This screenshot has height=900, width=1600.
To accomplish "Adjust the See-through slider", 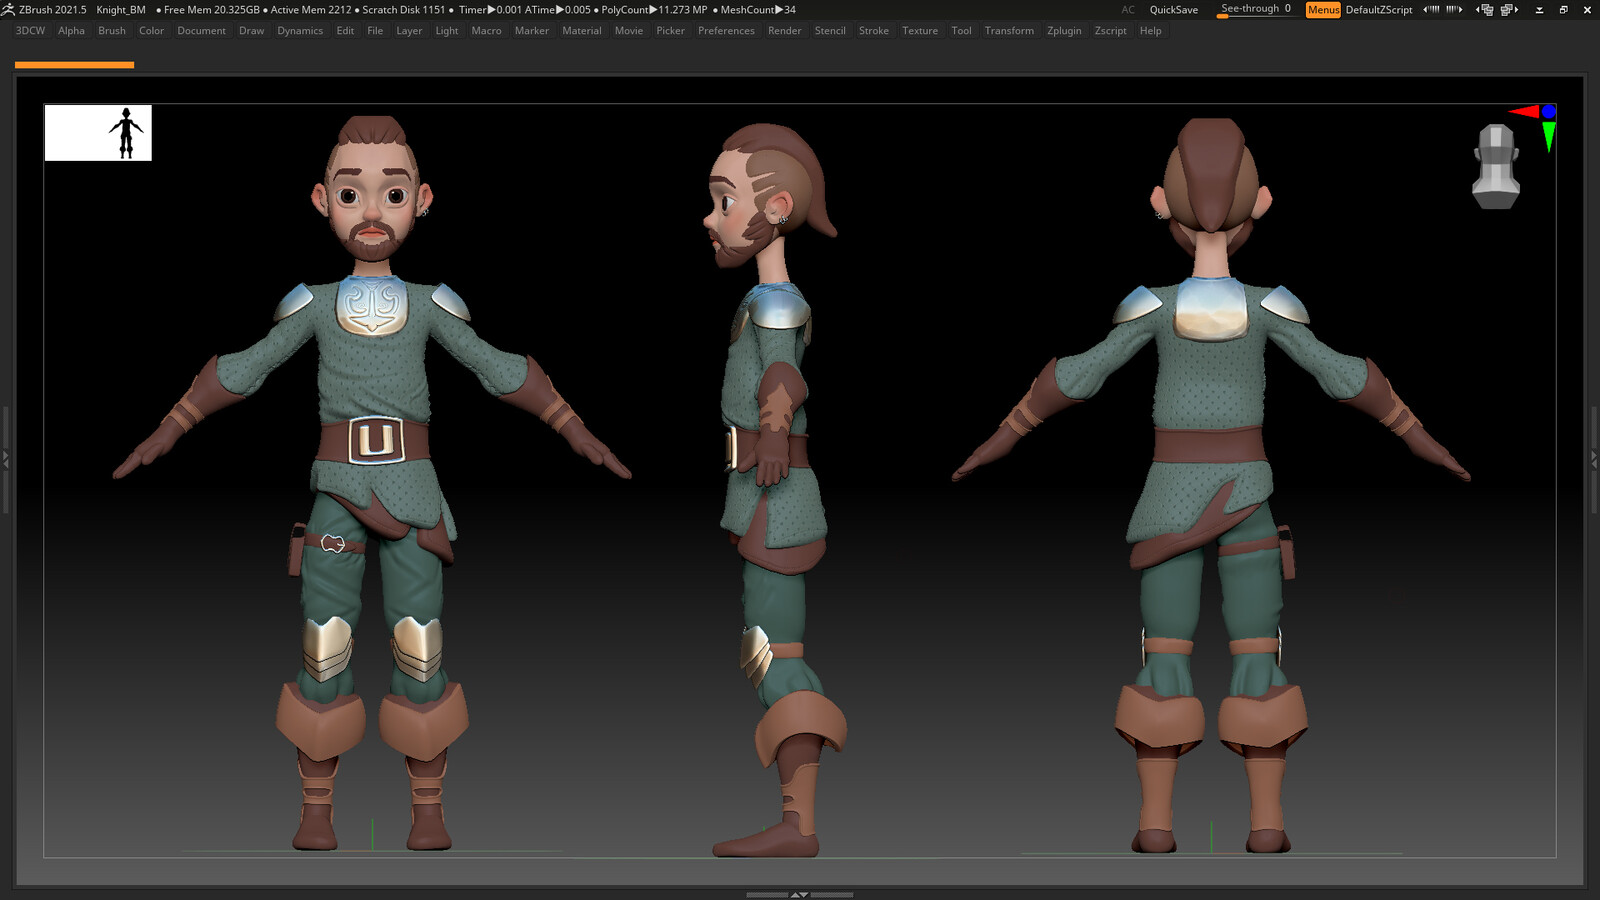I will click(x=1255, y=10).
